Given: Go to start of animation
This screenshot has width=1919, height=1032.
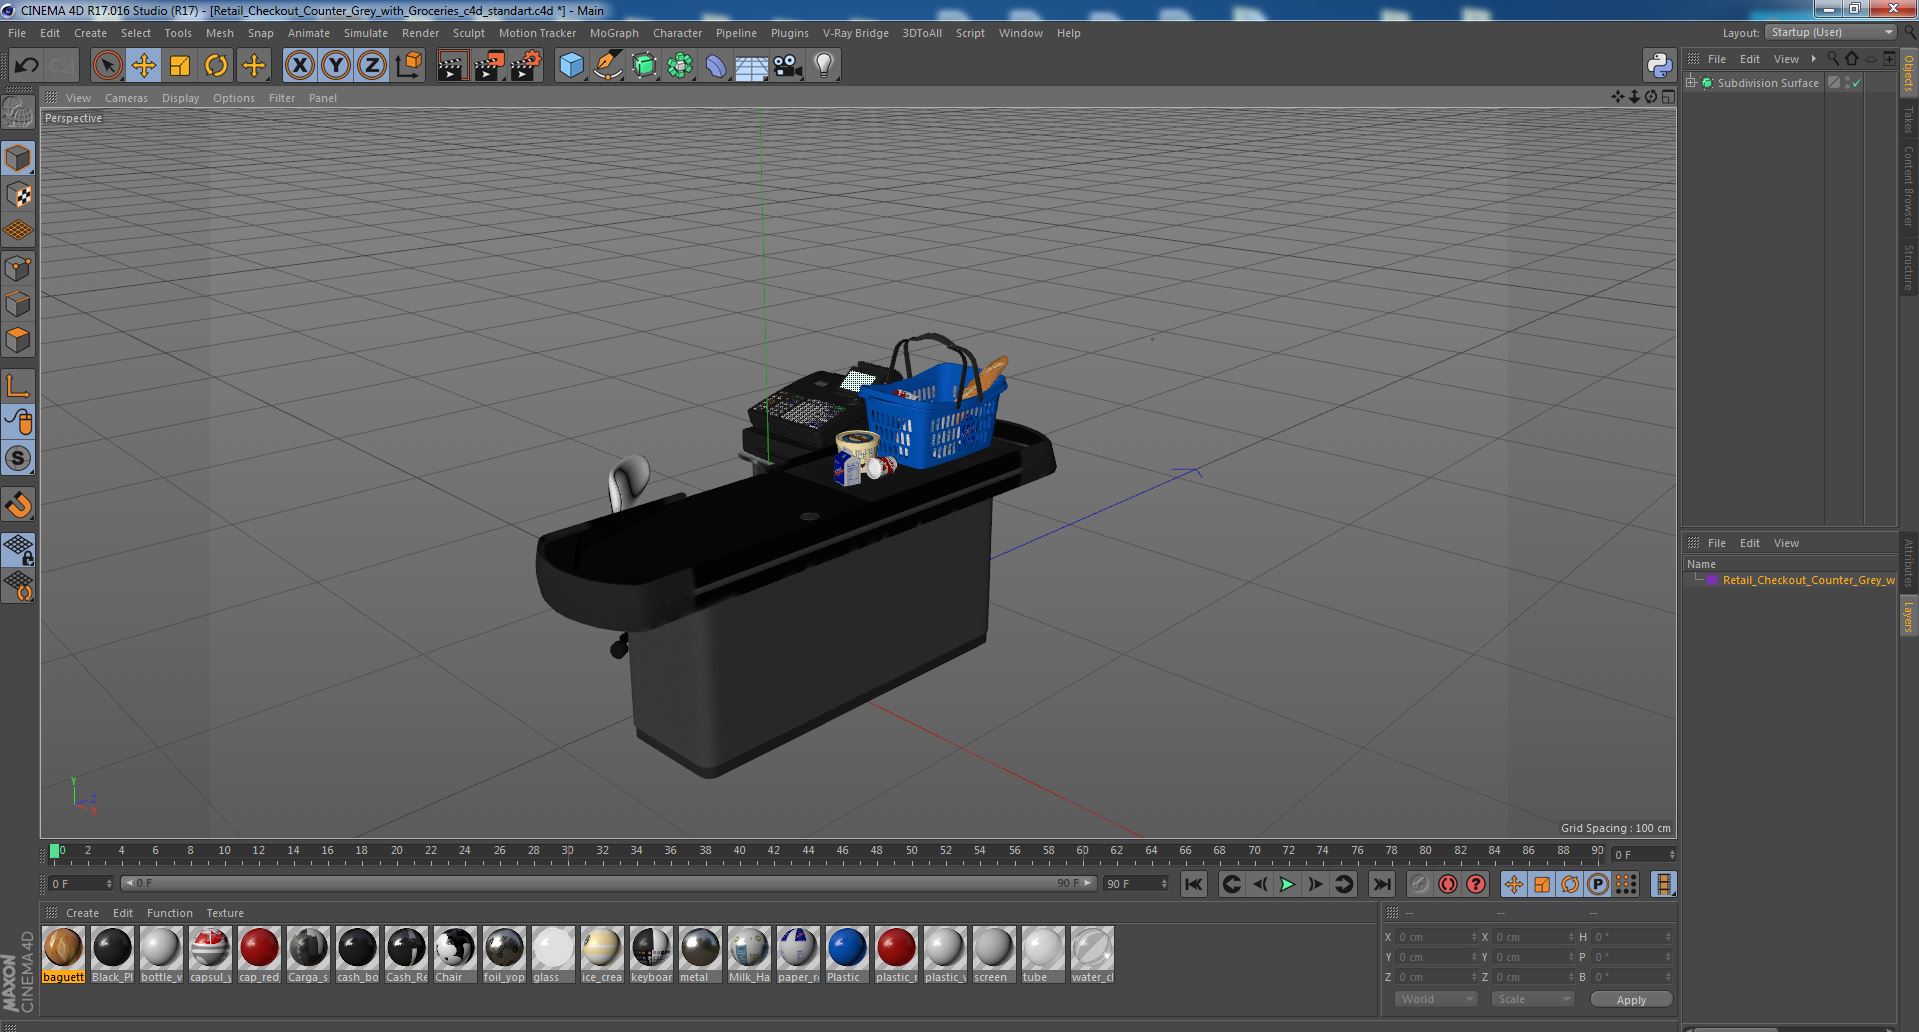Looking at the screenshot, I should pos(1193,884).
